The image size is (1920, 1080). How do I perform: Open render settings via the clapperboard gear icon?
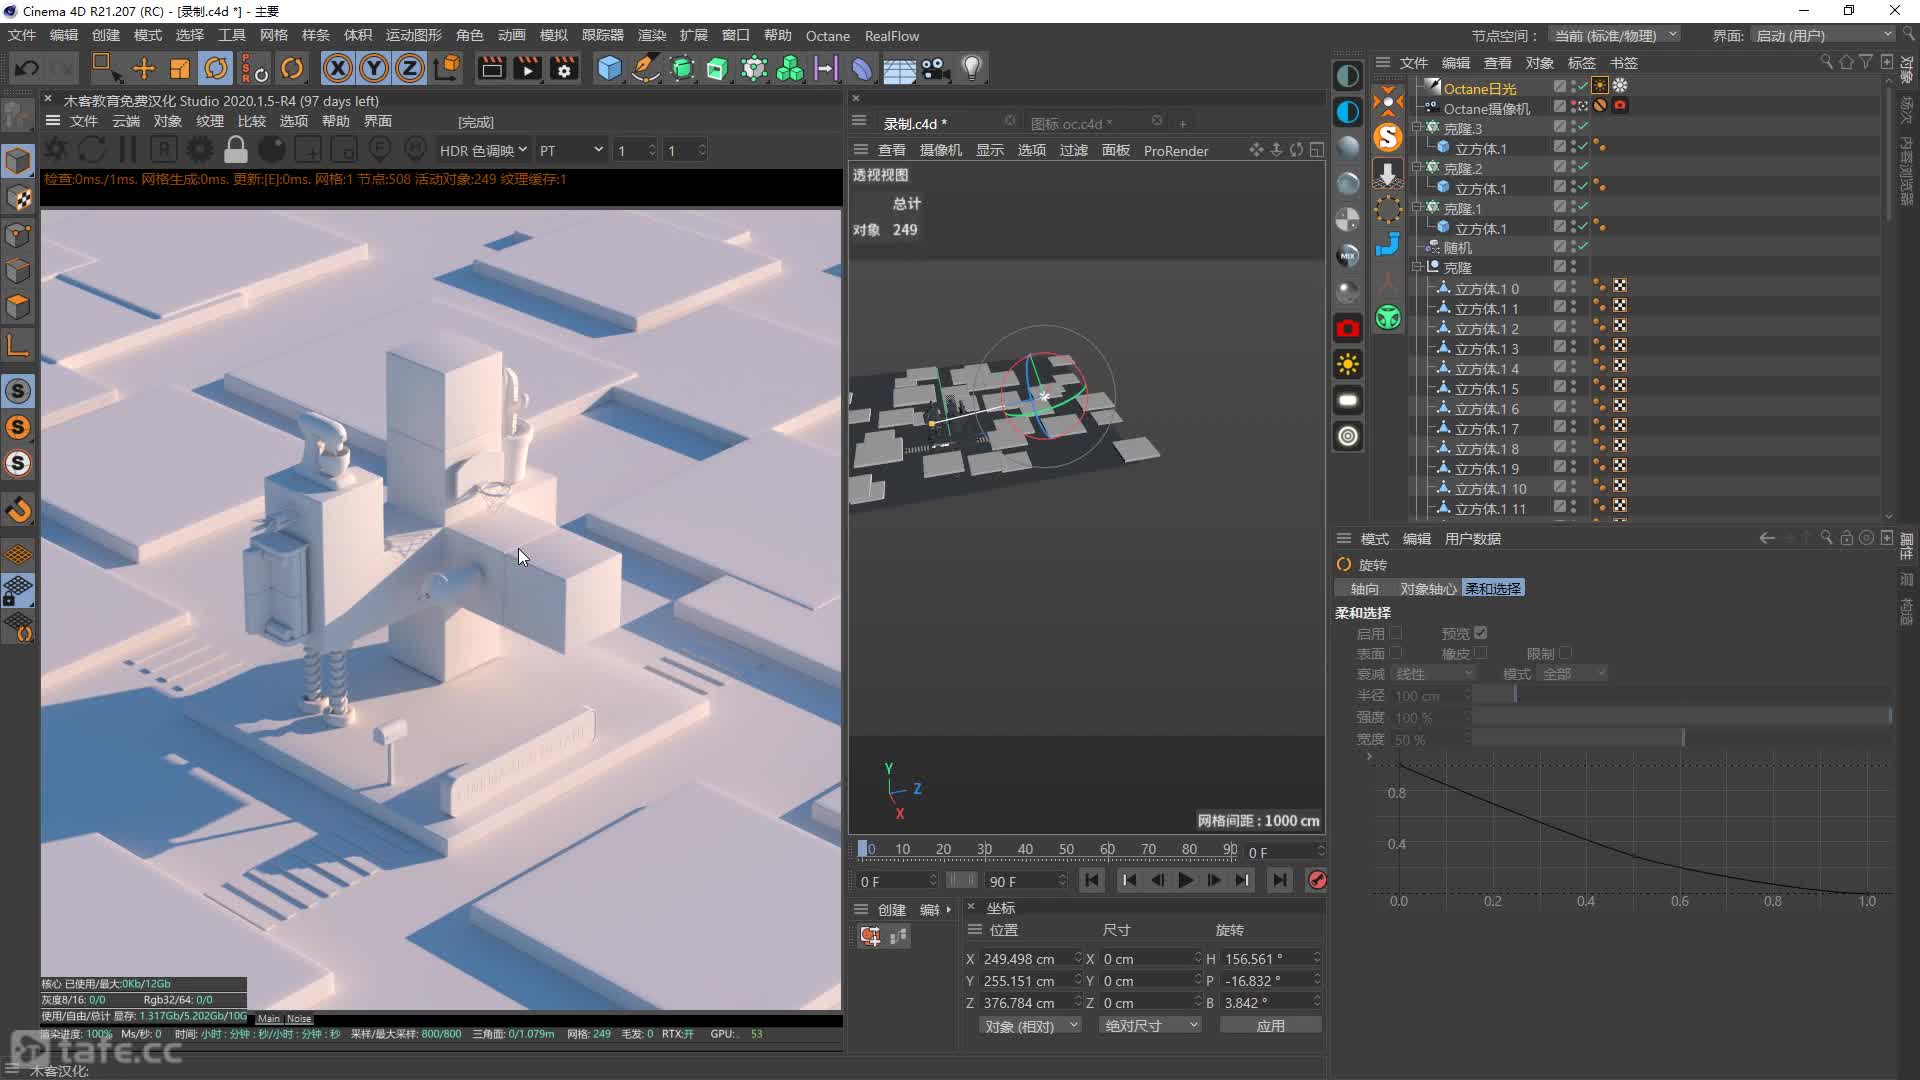coord(565,68)
